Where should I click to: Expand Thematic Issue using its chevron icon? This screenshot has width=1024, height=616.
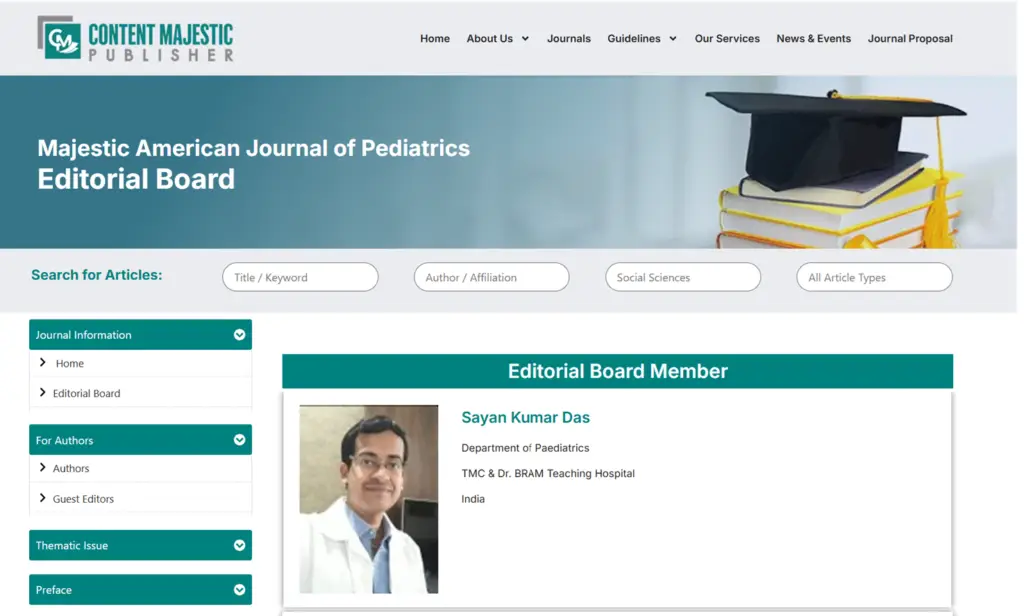(x=239, y=546)
